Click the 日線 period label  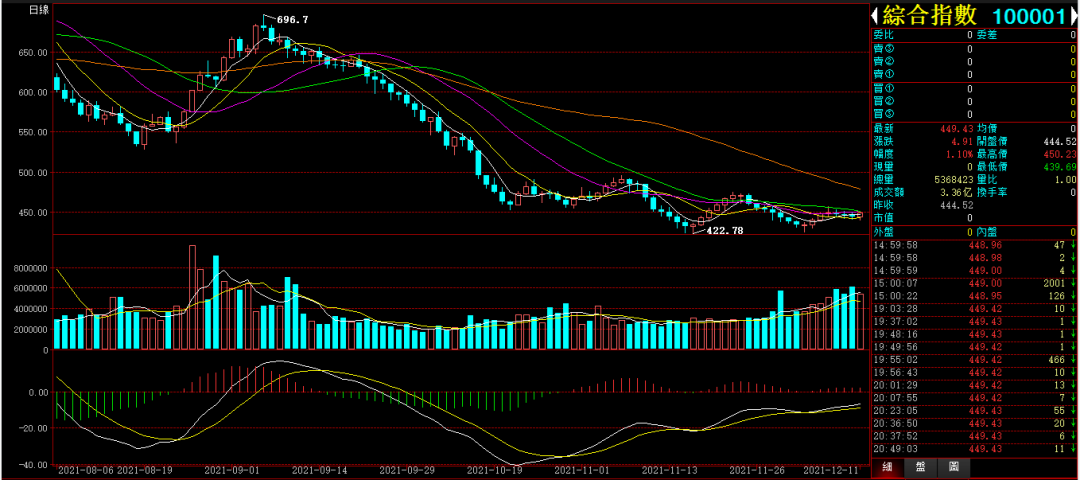point(39,10)
